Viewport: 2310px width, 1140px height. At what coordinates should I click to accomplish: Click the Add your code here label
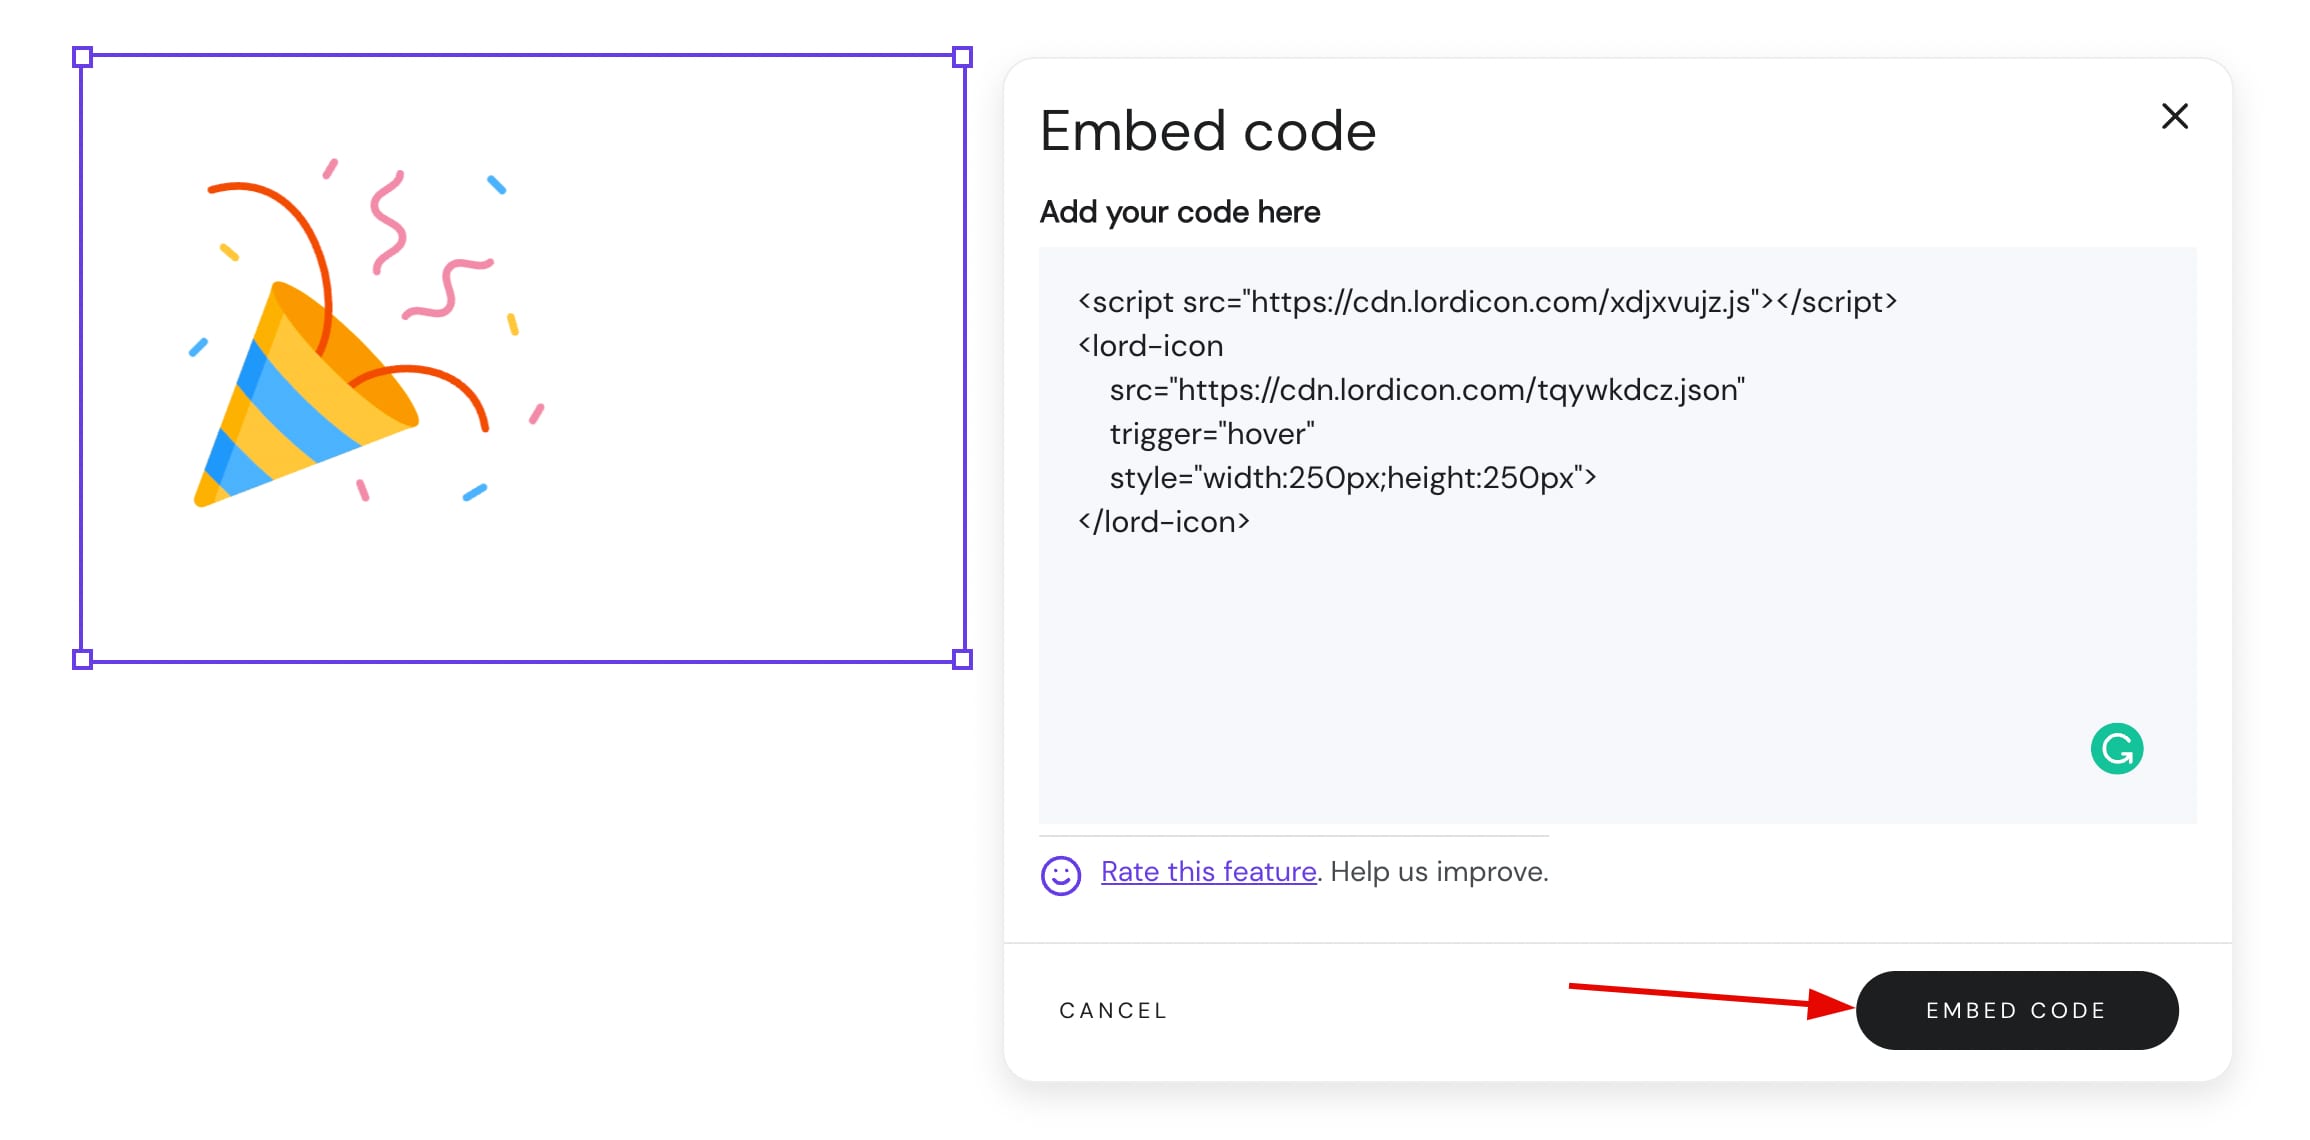pyautogui.click(x=1178, y=211)
